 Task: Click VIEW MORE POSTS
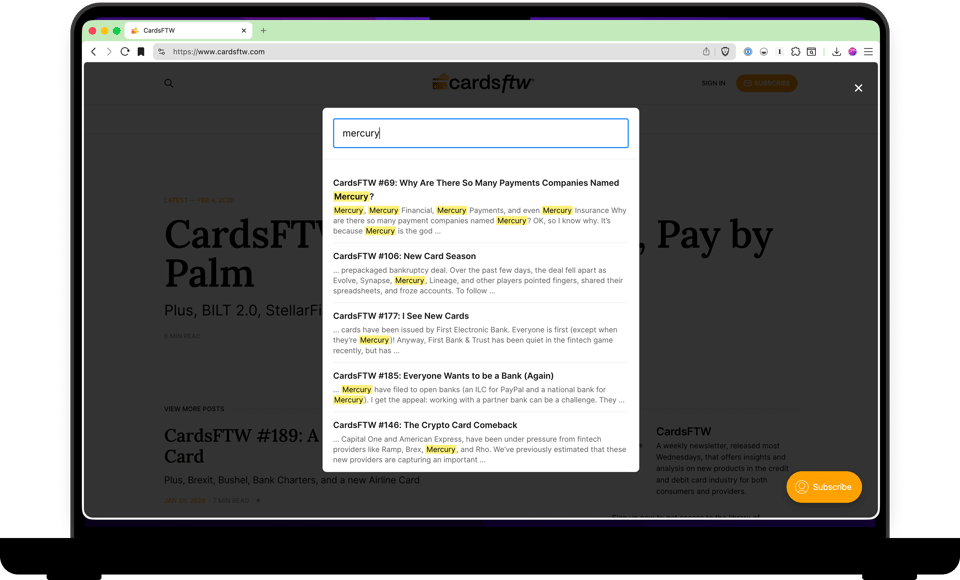tap(194, 409)
